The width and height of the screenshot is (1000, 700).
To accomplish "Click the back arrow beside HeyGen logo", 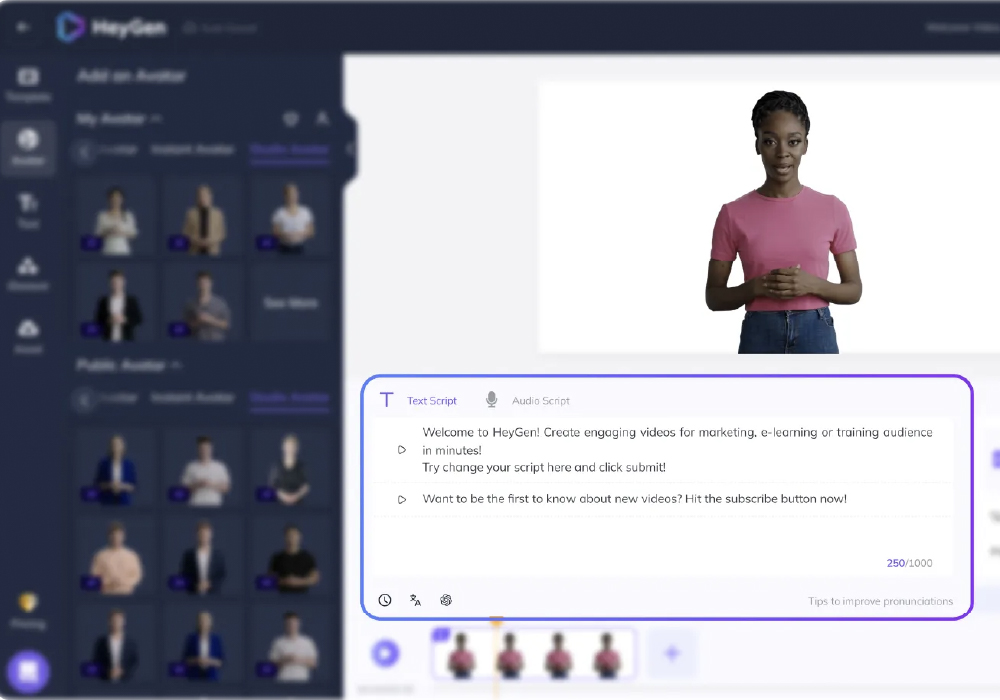I will click(23, 27).
